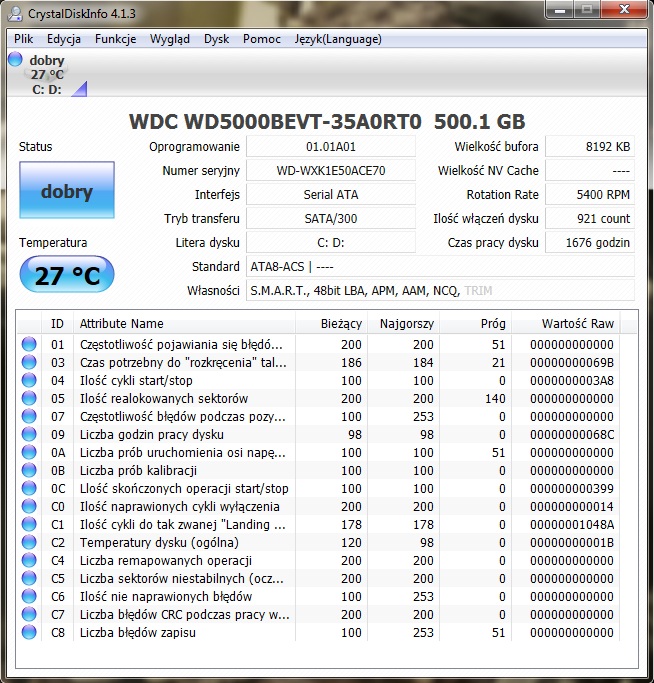654x683 pixels.
Task: Click the power-on hours value 1676 godzin
Action: tap(590, 242)
